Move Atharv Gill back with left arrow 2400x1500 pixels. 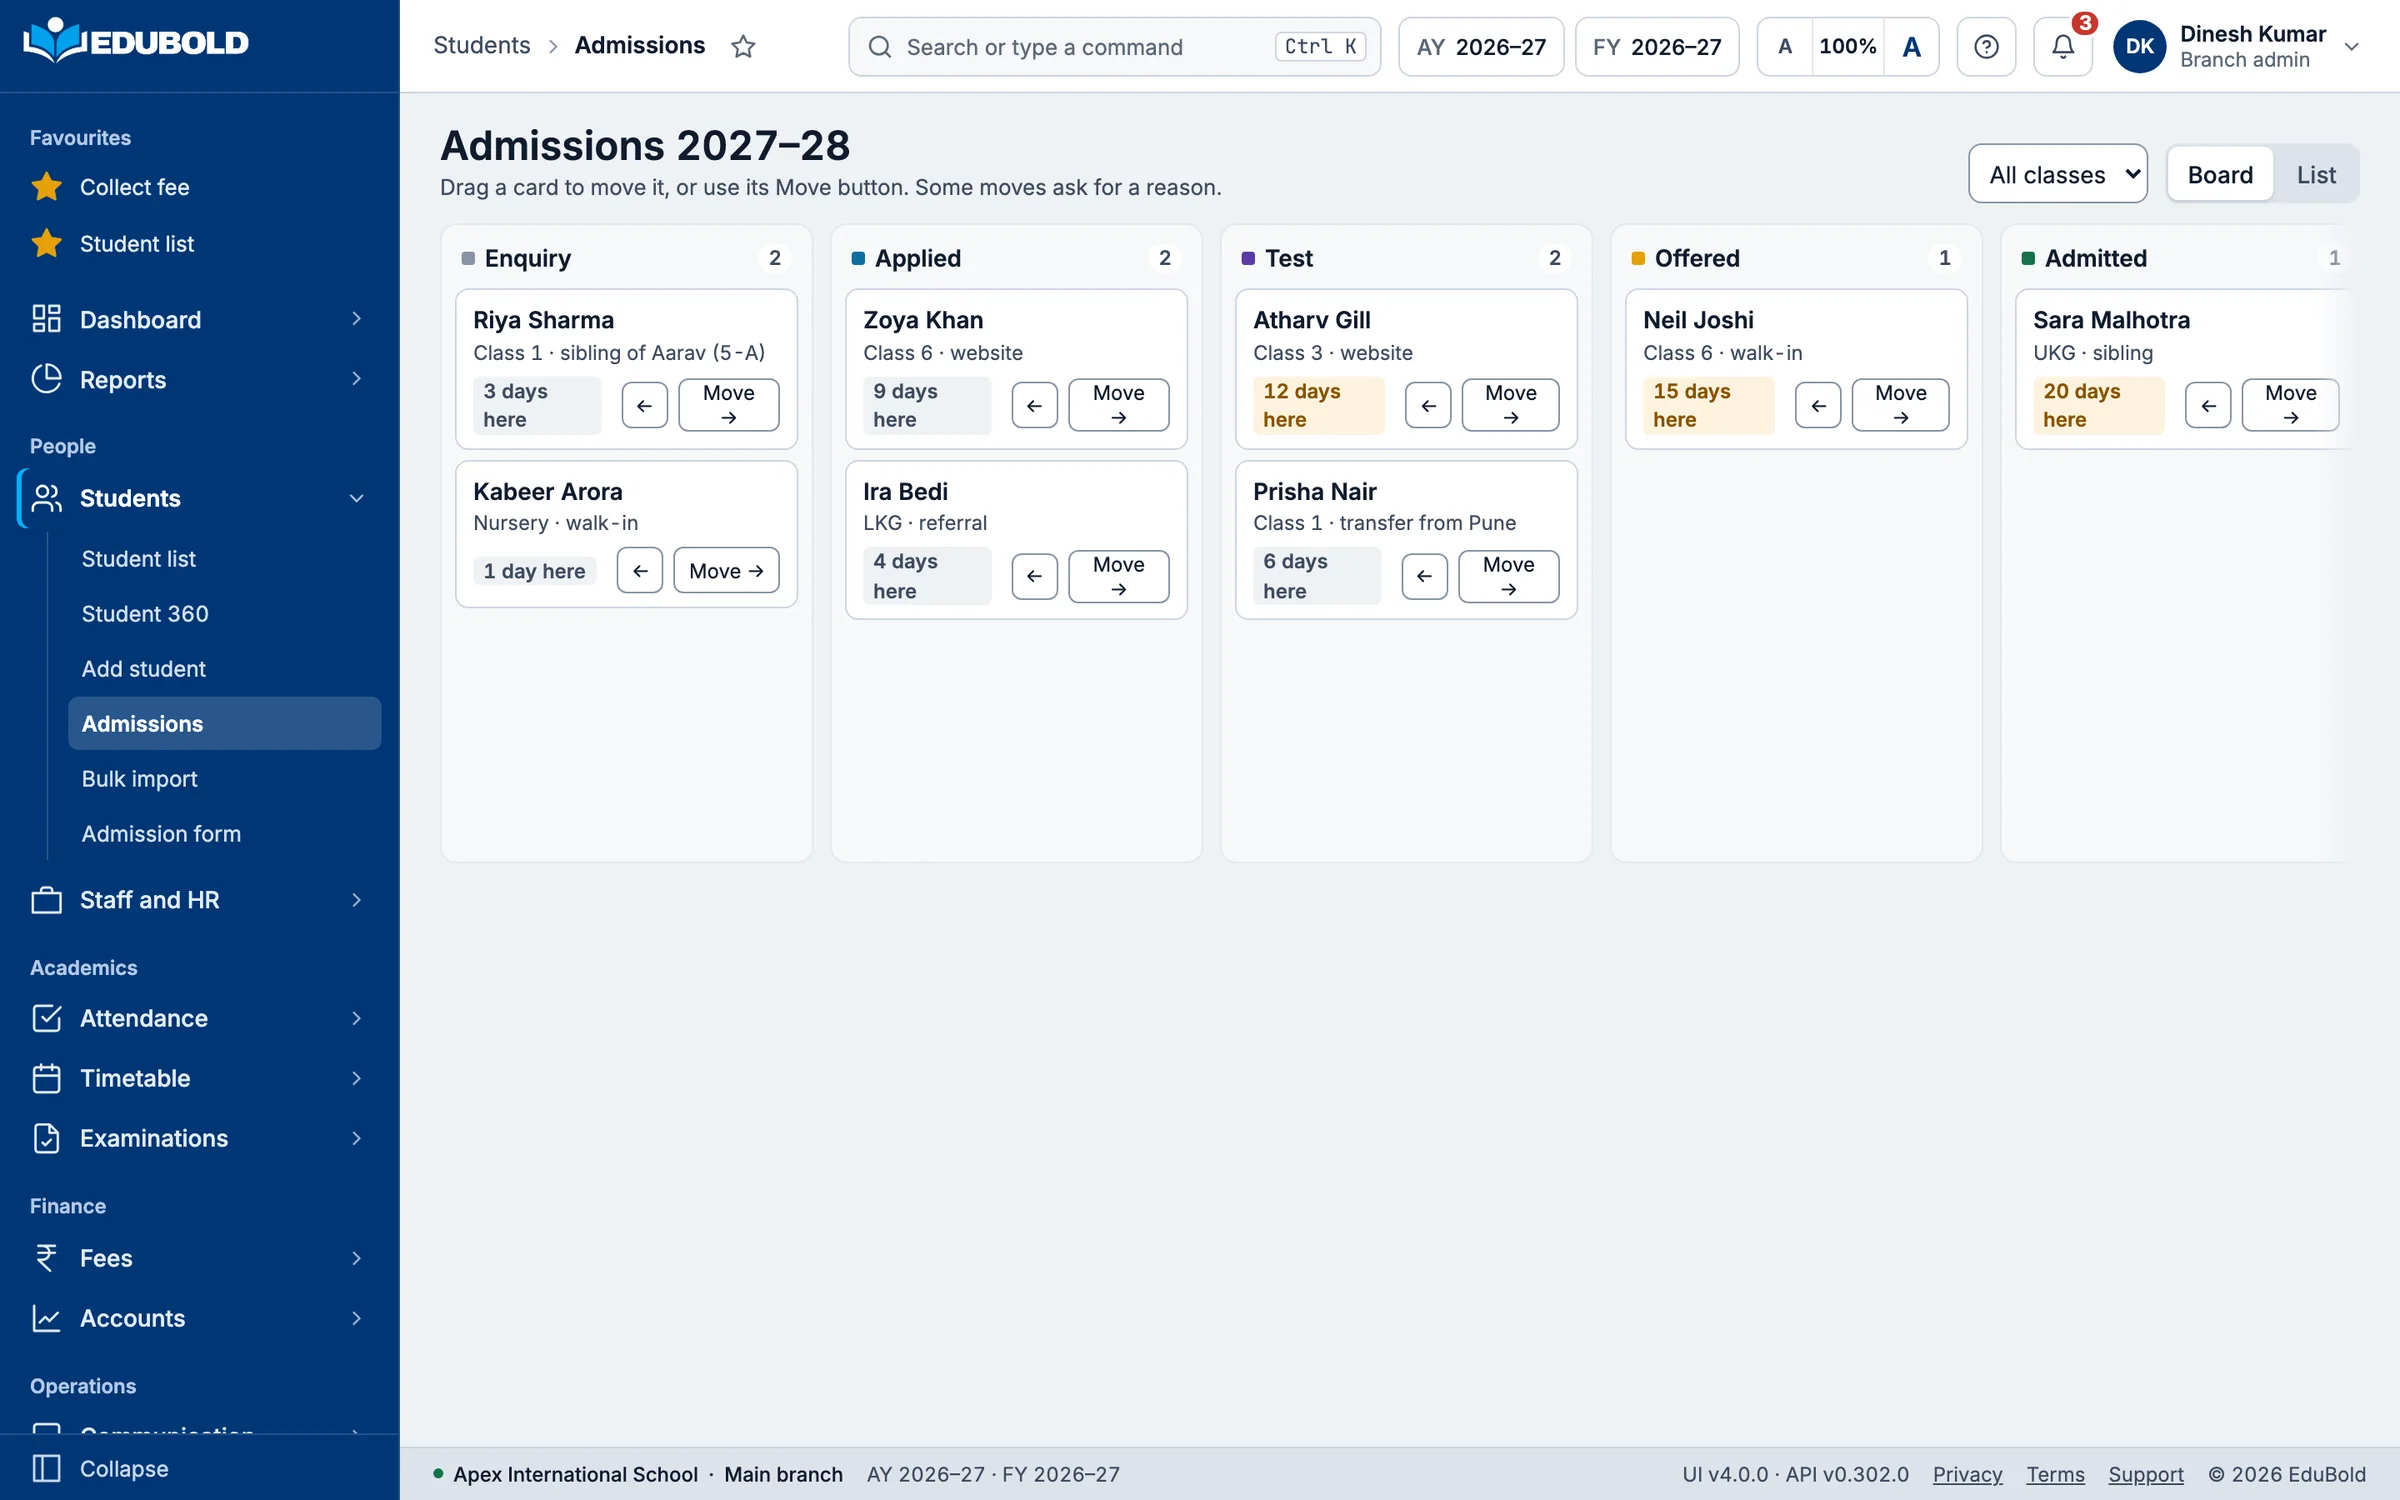pyautogui.click(x=1428, y=405)
